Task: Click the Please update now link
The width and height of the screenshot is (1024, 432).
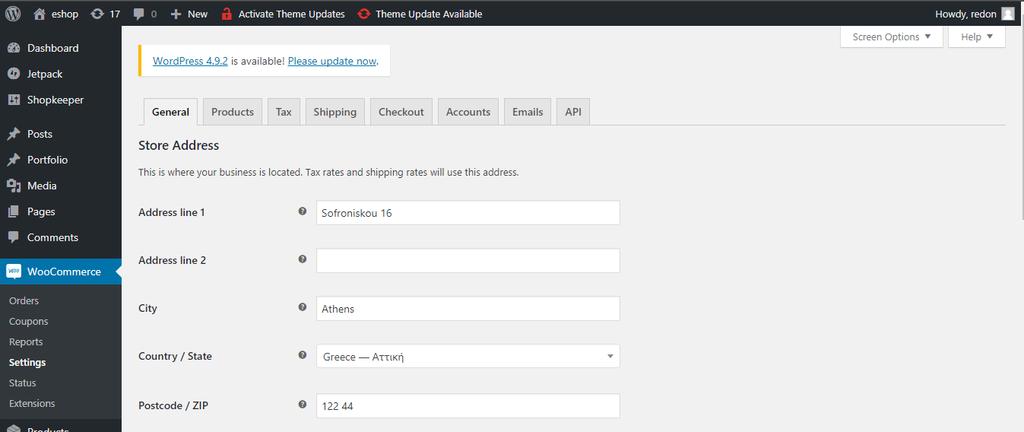Action: [332, 61]
